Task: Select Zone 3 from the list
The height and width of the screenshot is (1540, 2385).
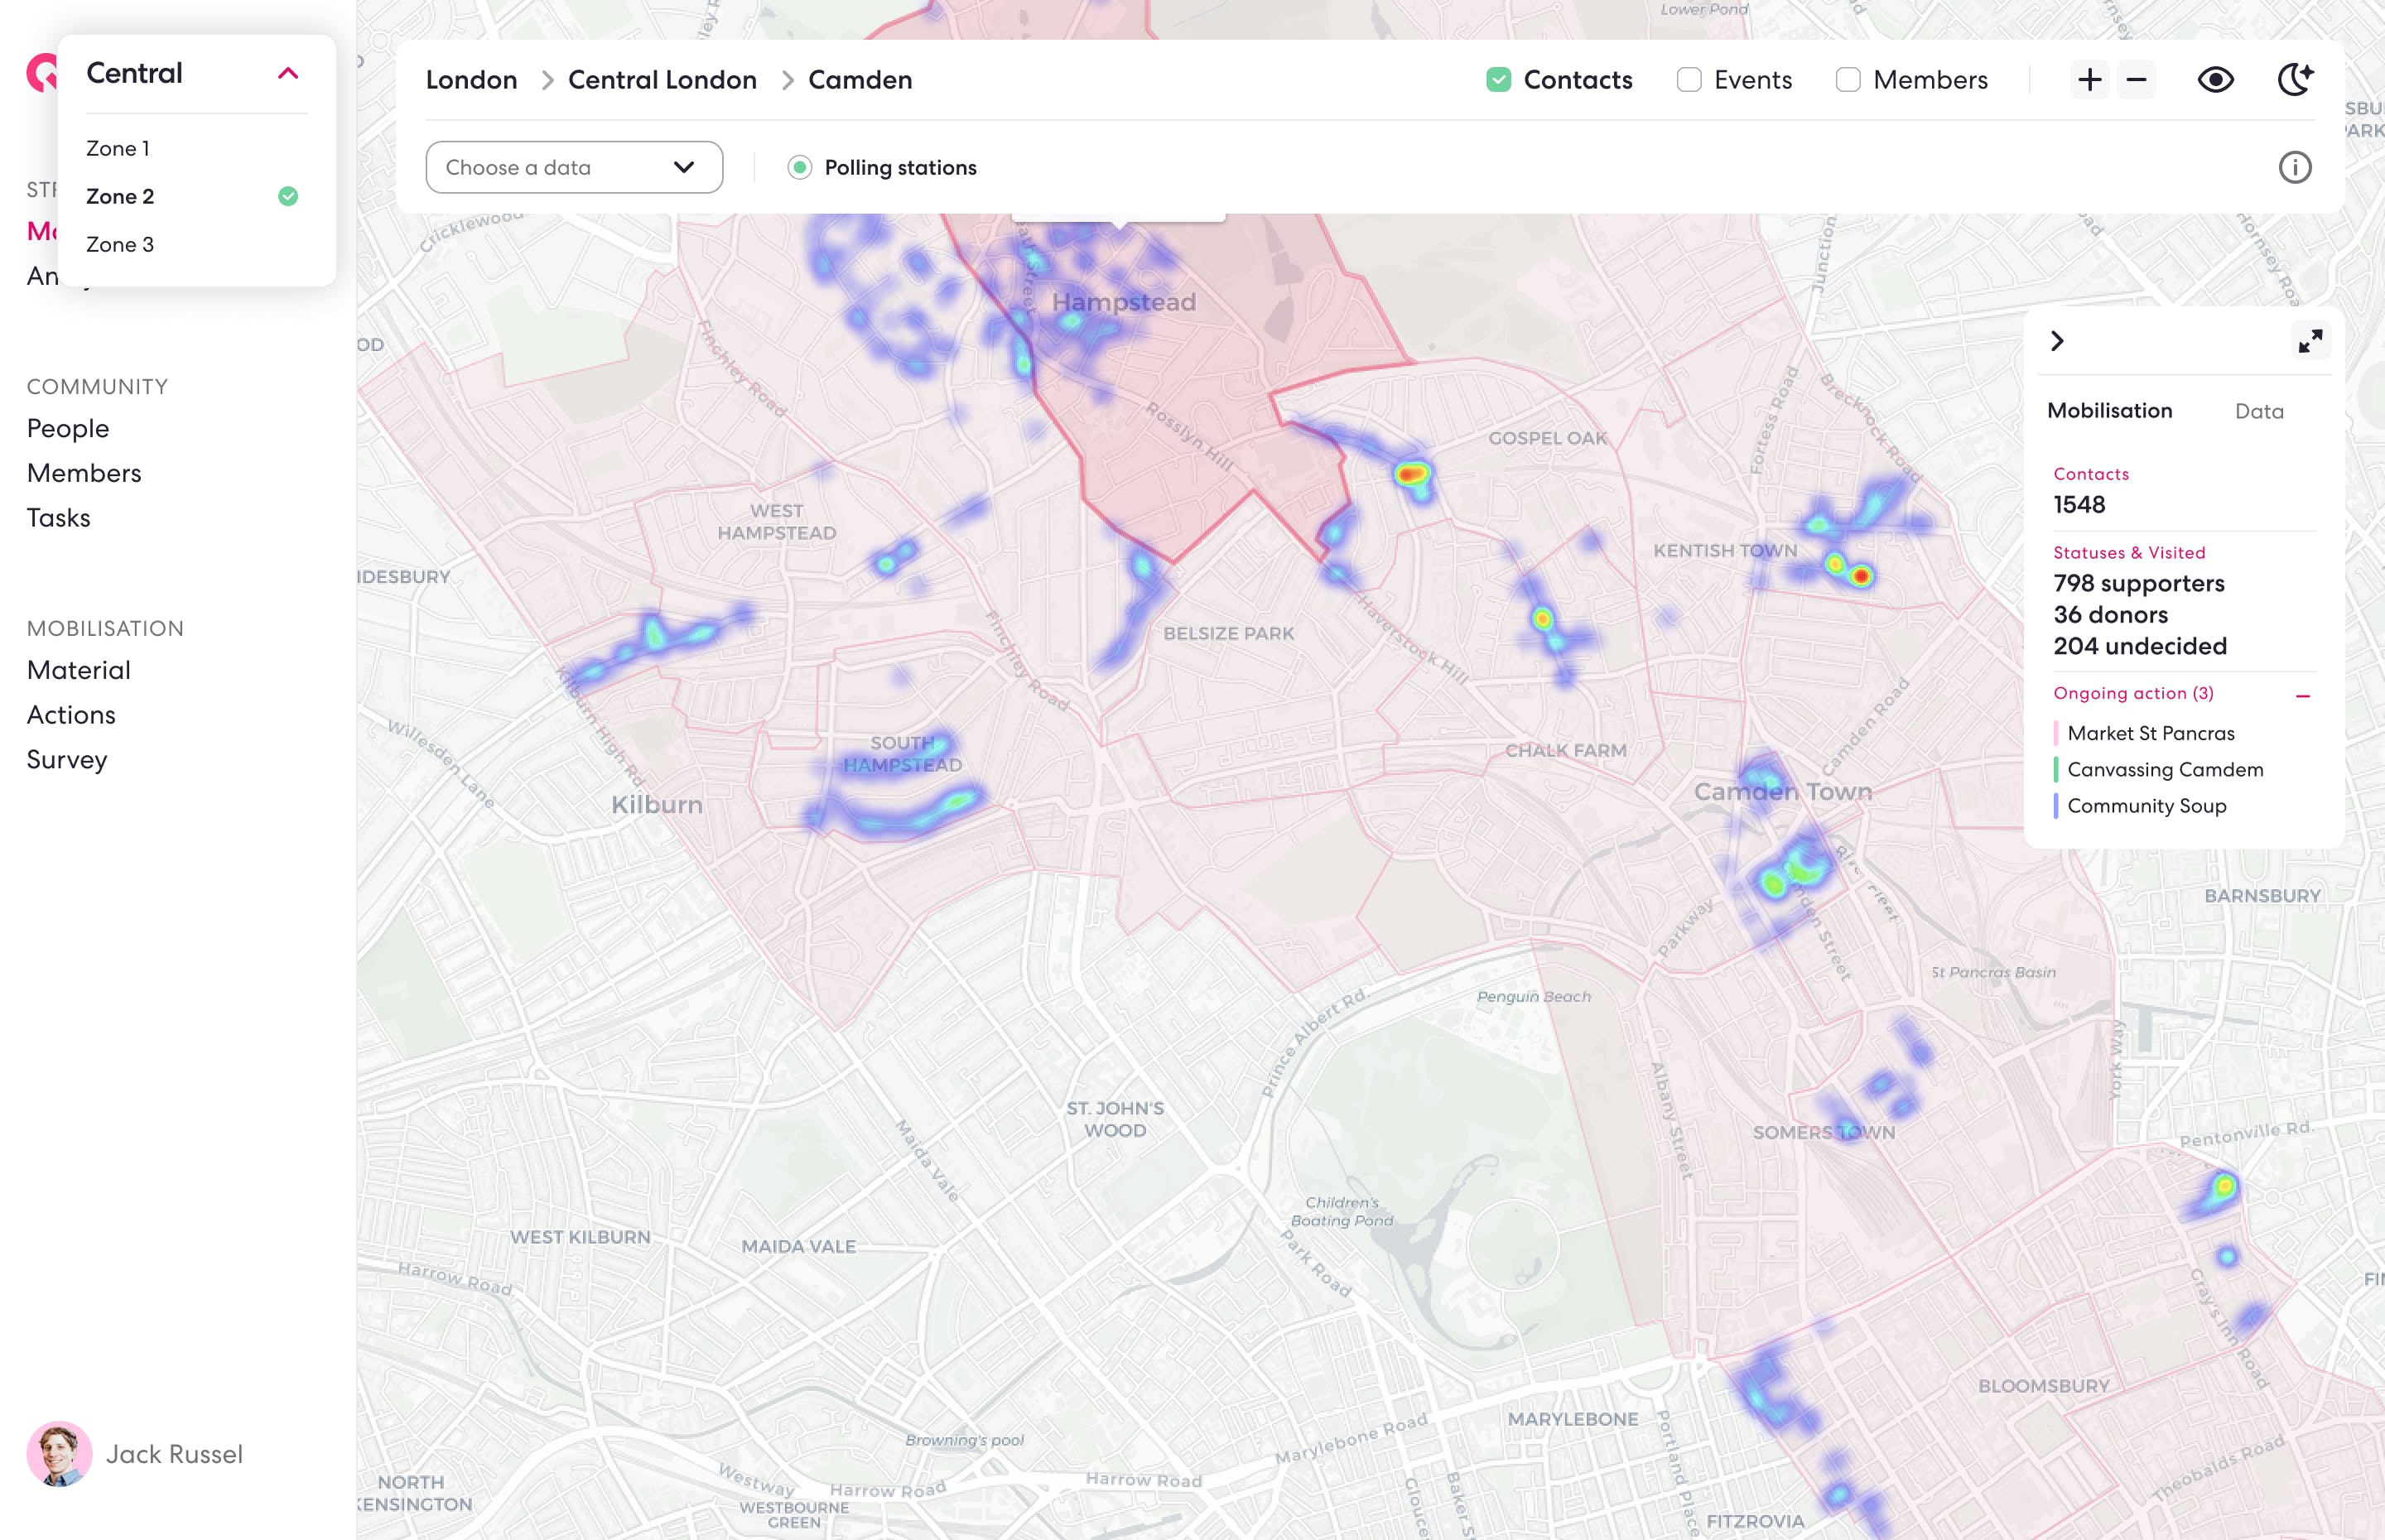Action: [x=120, y=244]
